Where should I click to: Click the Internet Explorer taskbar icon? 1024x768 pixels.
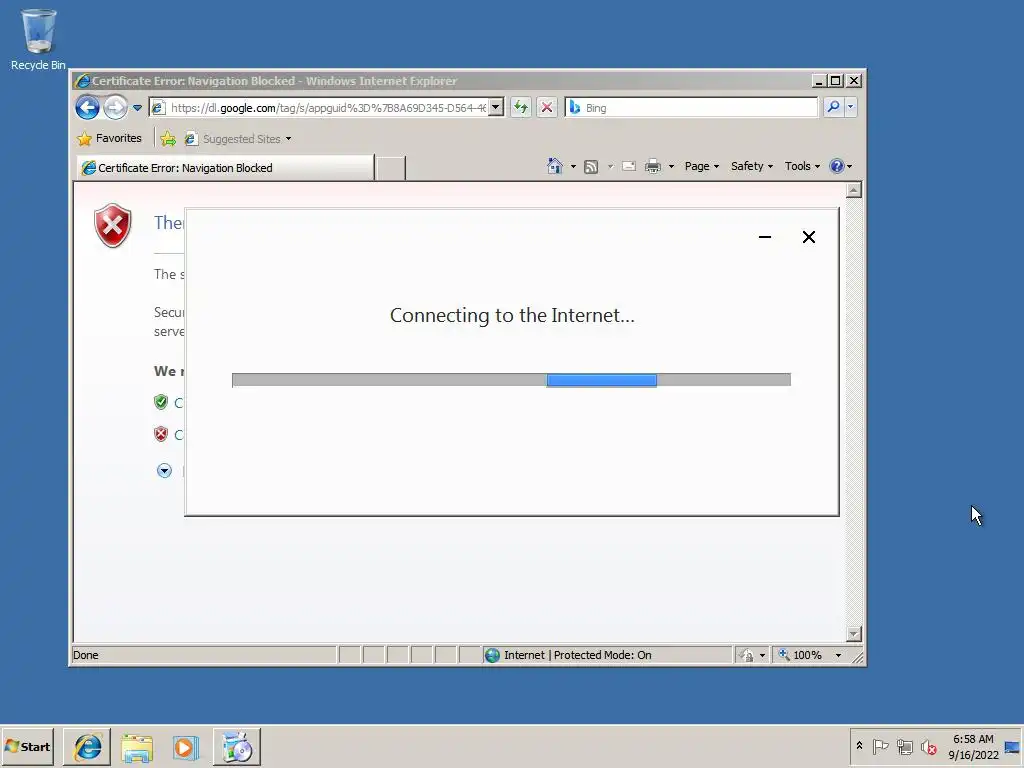click(87, 747)
